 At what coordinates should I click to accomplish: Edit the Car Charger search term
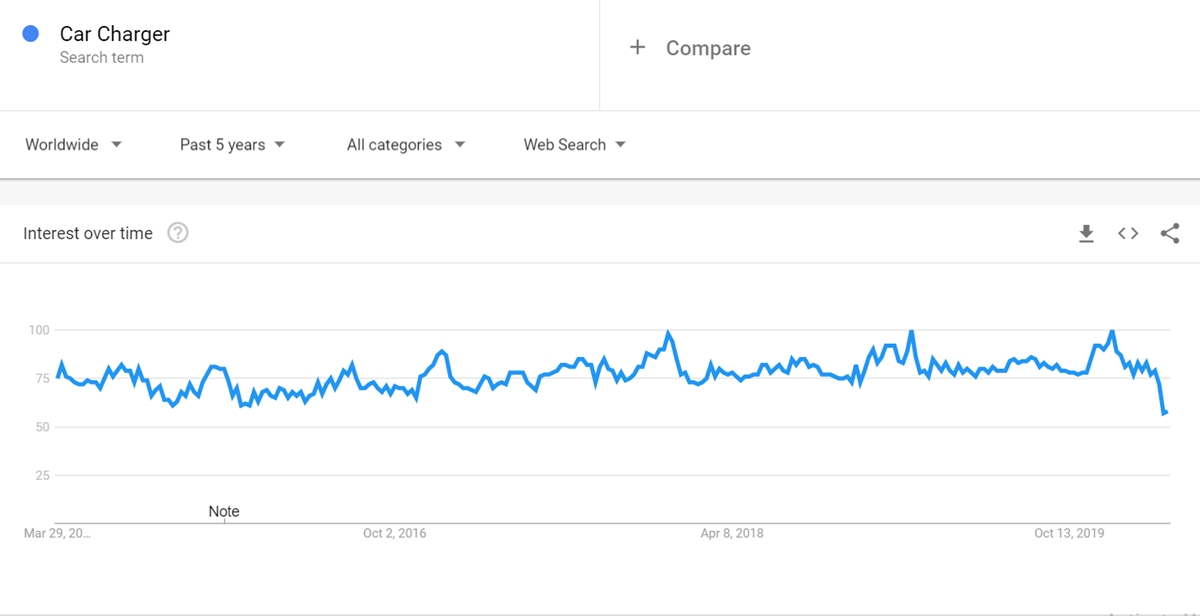pyautogui.click(x=115, y=34)
